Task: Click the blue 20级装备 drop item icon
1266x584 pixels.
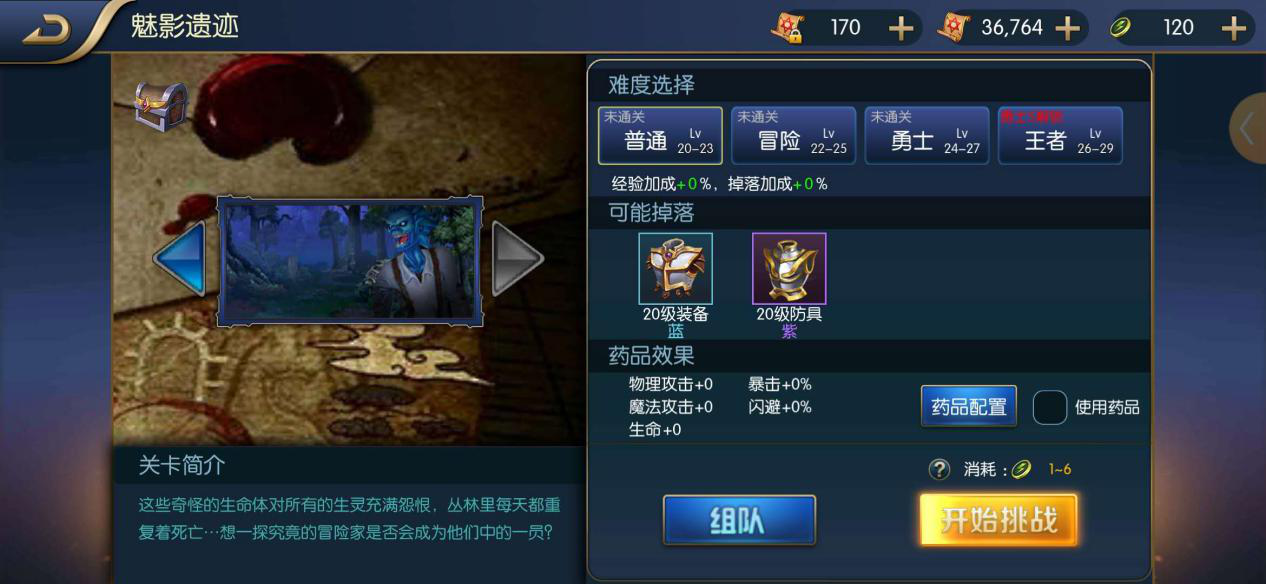Action: (676, 268)
